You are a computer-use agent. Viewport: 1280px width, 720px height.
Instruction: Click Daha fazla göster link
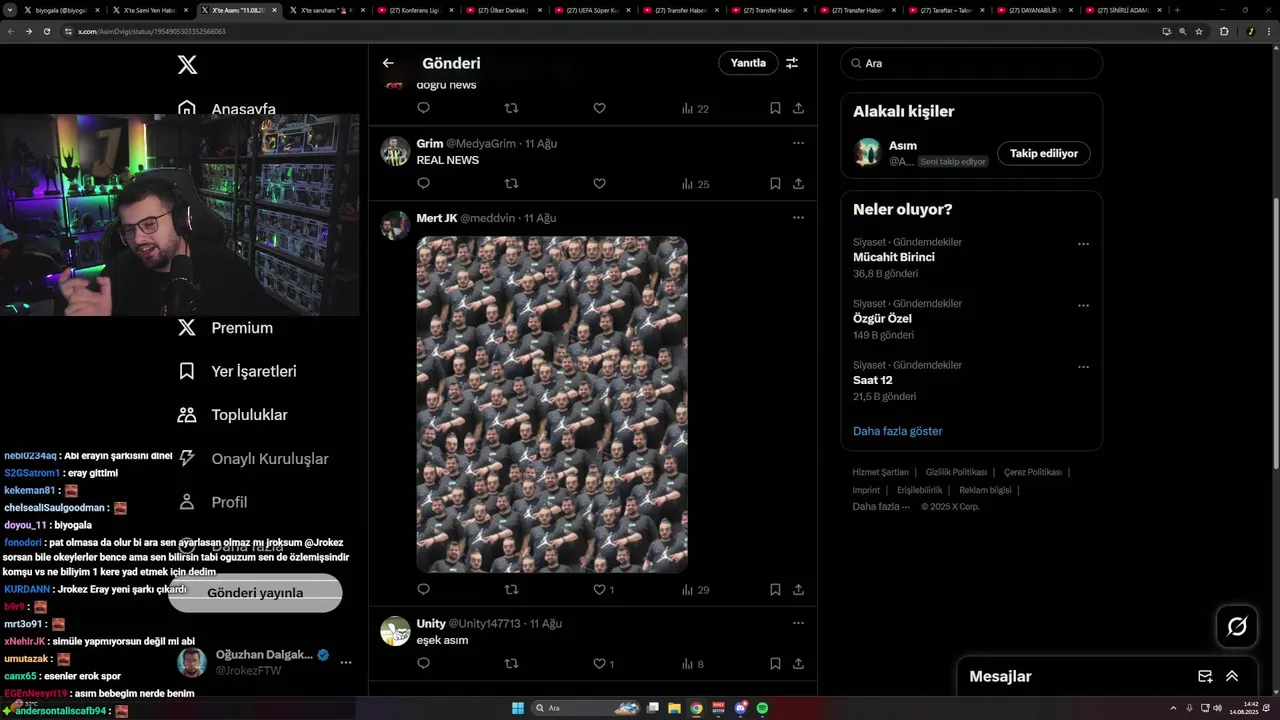[x=898, y=431]
